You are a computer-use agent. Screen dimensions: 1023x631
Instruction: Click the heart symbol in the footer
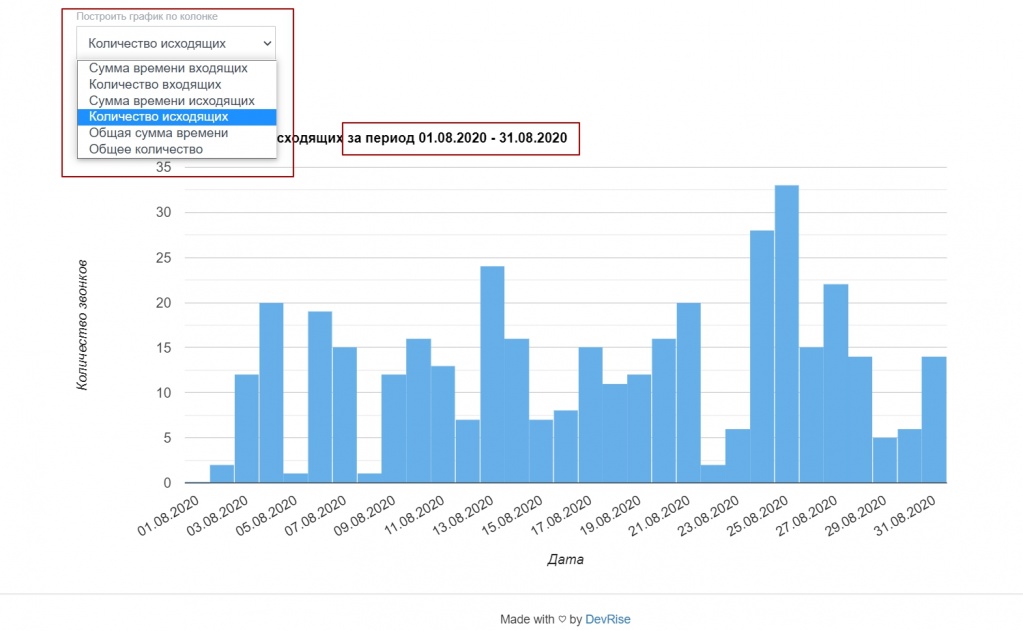[562, 619]
